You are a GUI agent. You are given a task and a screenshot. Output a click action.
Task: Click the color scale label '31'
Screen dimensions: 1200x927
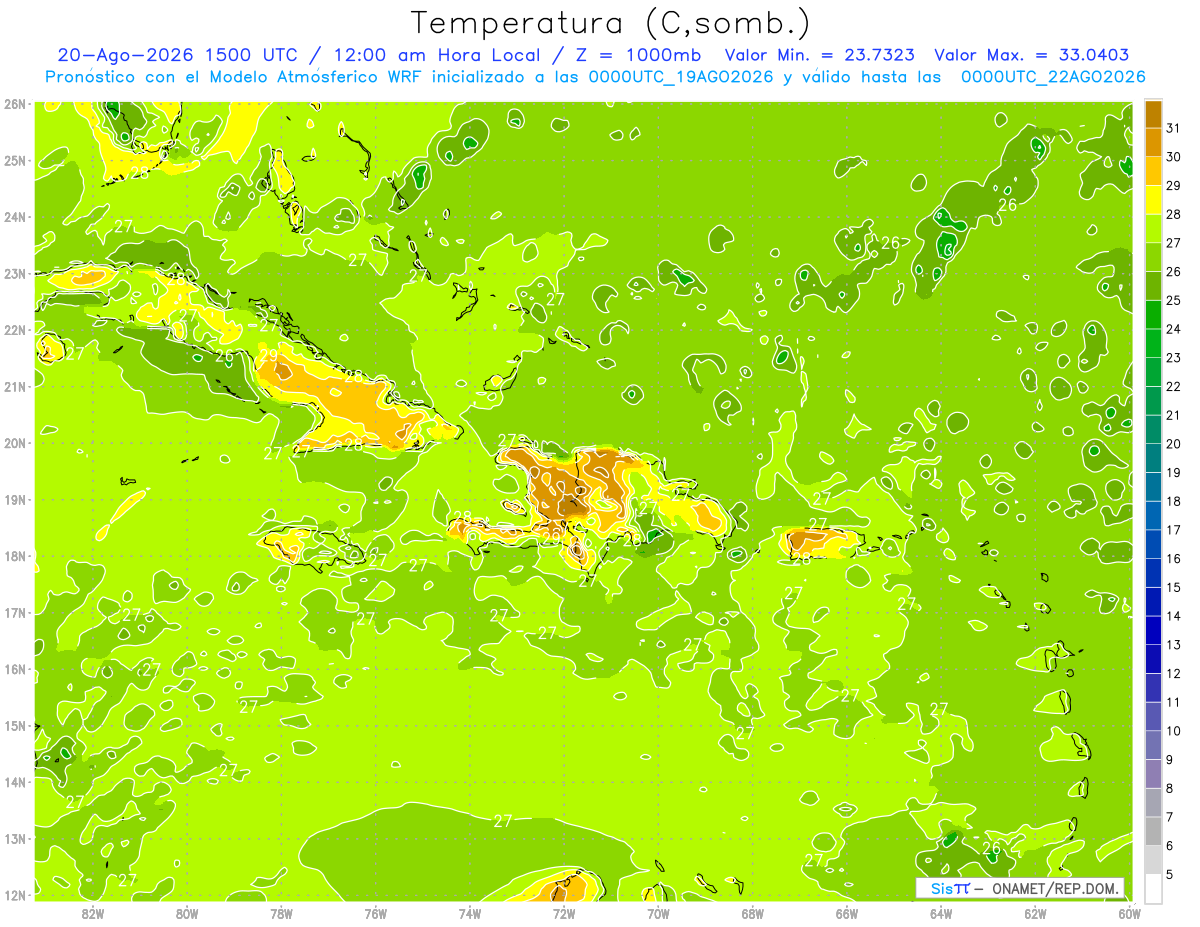tap(1174, 128)
